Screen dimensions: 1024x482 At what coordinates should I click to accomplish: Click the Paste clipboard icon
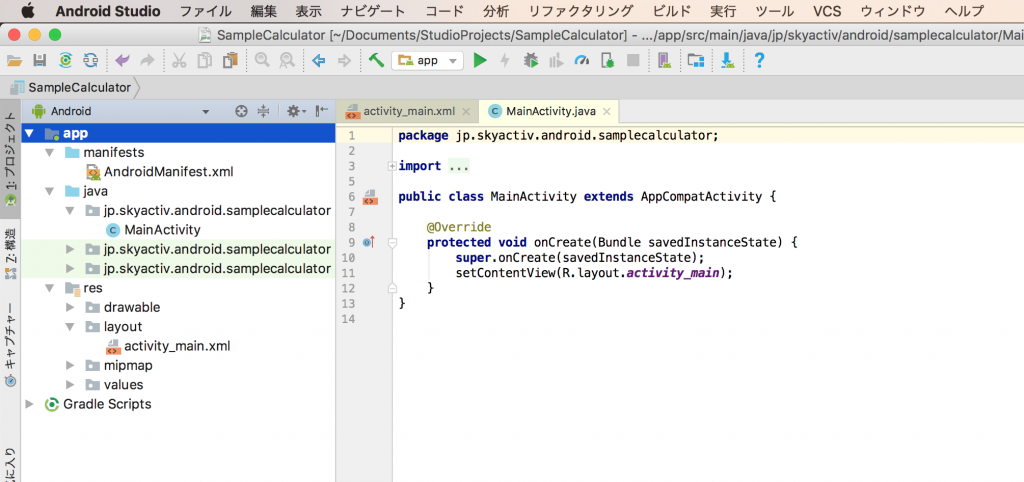pos(230,61)
